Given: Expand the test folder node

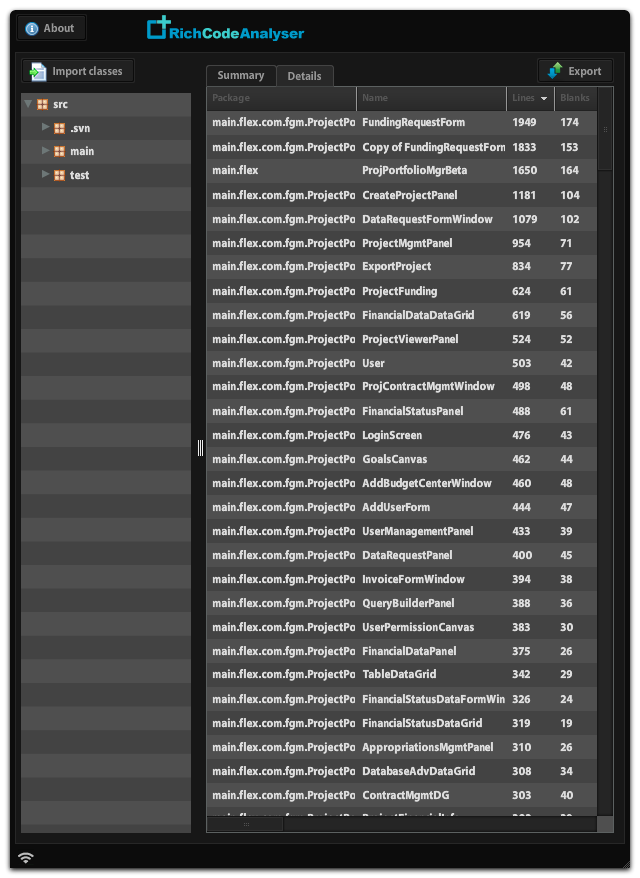Looking at the screenshot, I should click(45, 175).
